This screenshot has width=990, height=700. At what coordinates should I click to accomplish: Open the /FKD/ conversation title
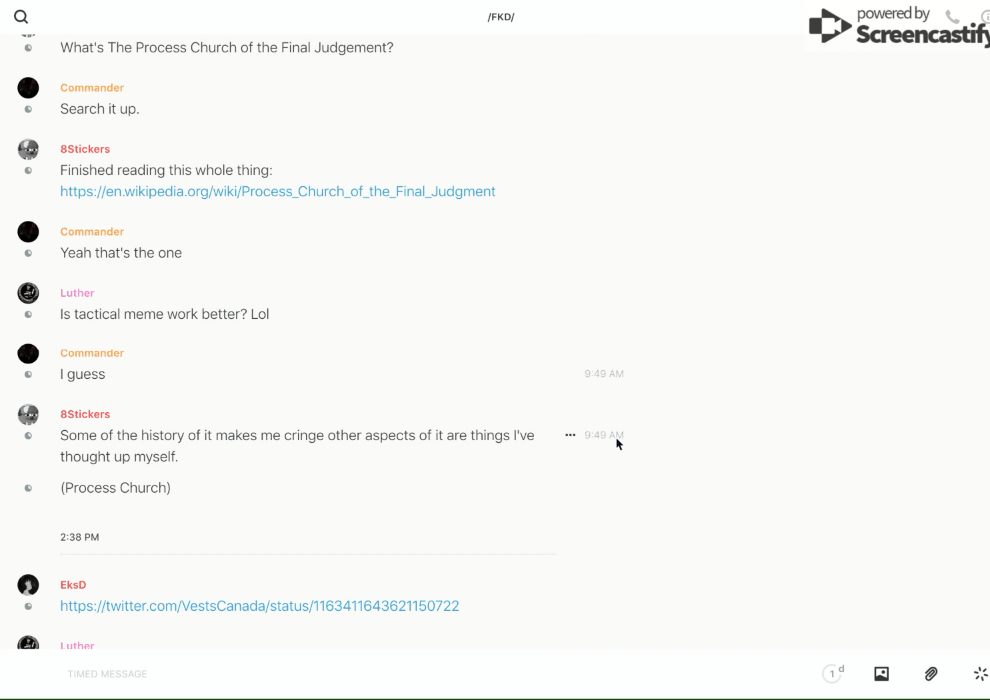500,17
